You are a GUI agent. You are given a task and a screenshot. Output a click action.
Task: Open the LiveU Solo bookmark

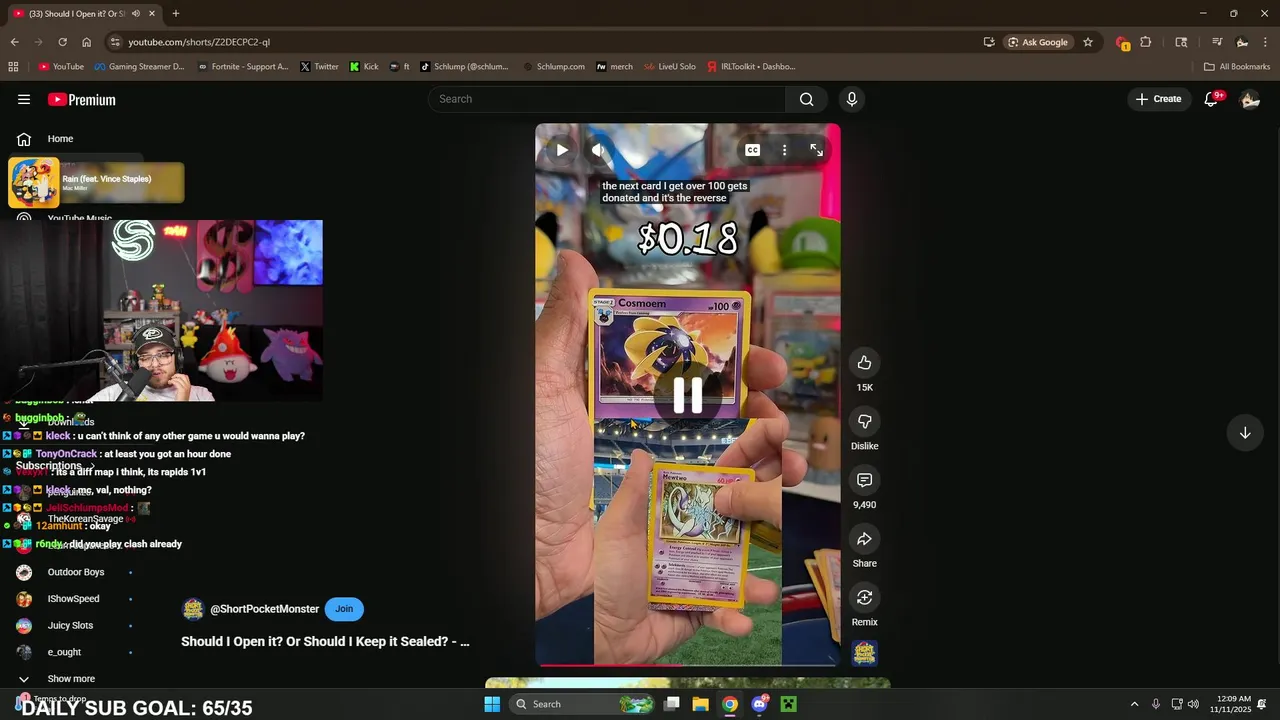click(x=670, y=67)
